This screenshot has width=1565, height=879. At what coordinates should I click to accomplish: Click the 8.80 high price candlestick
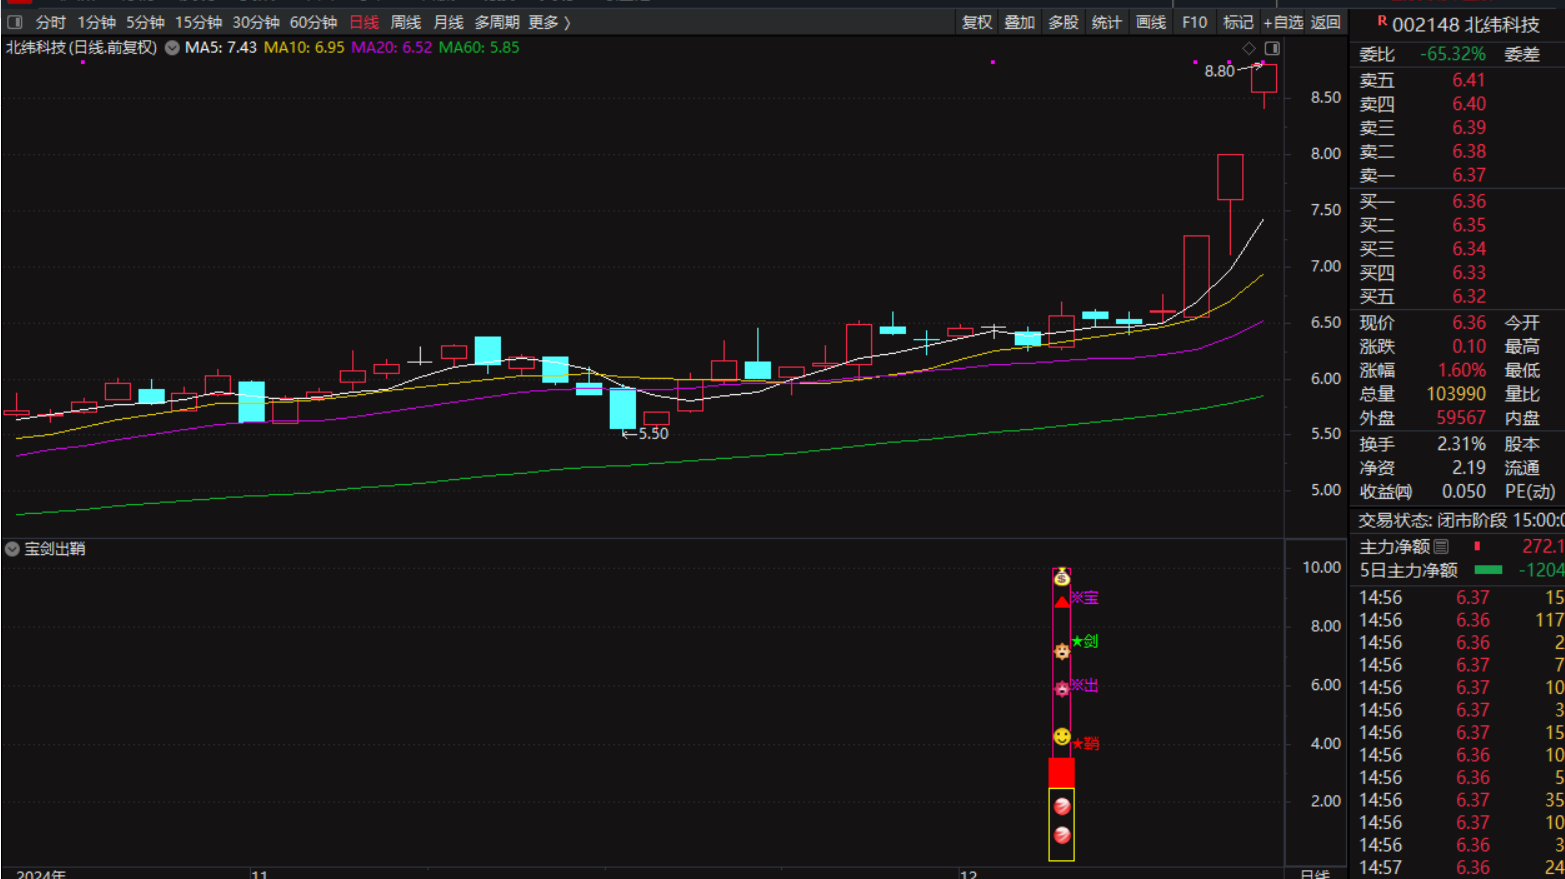[x=1264, y=79]
